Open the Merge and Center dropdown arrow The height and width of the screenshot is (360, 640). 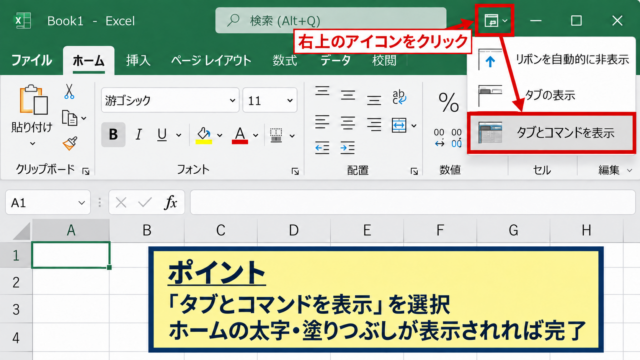tap(414, 125)
